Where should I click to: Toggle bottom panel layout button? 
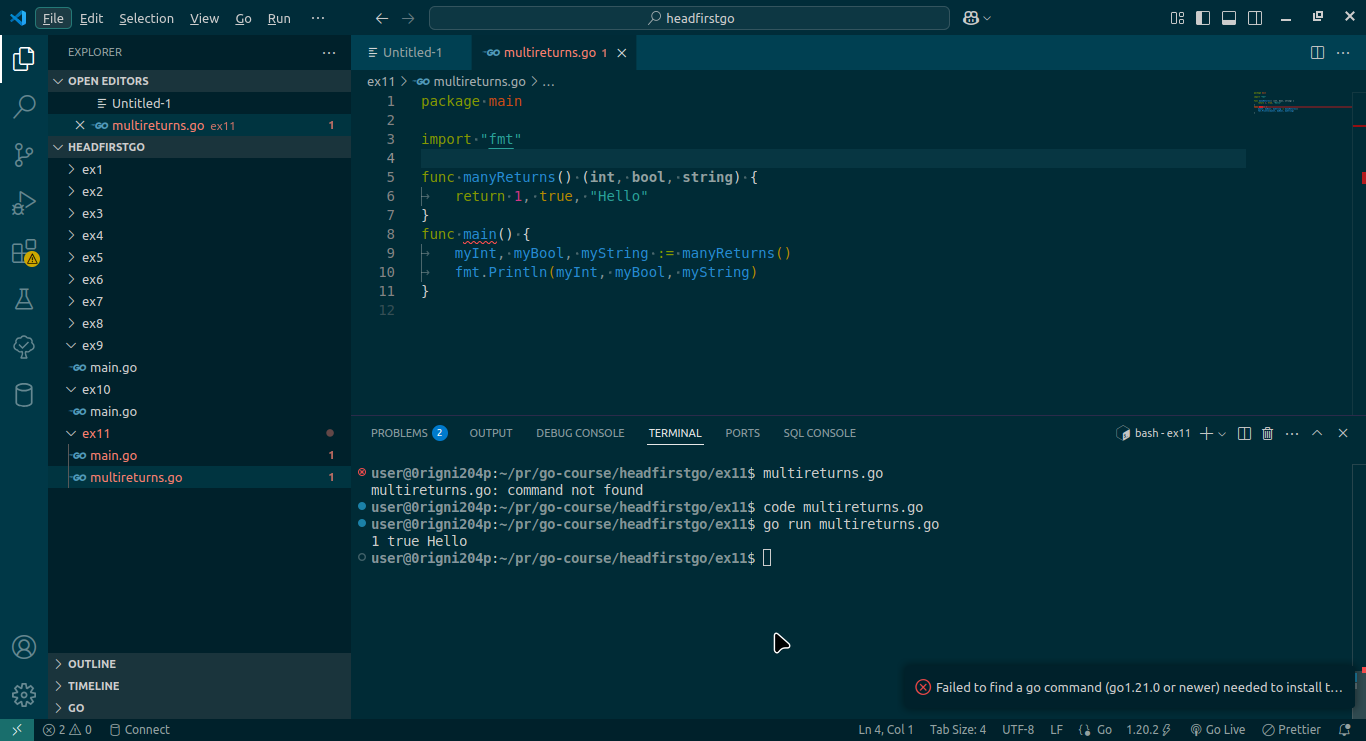1229,18
